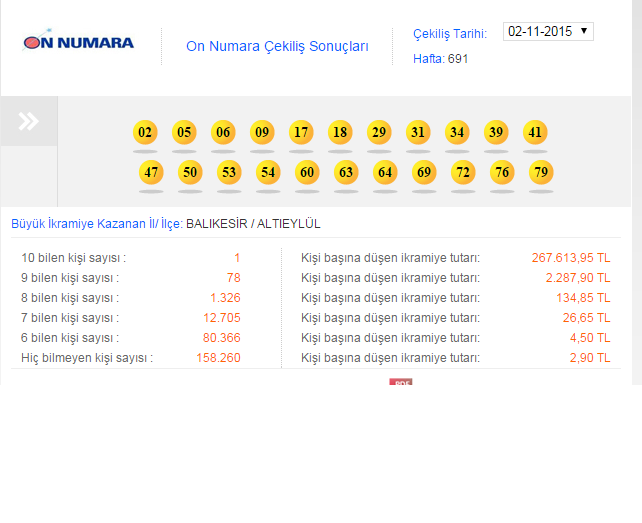Click the yellow ball numbered 64

[x=385, y=172]
